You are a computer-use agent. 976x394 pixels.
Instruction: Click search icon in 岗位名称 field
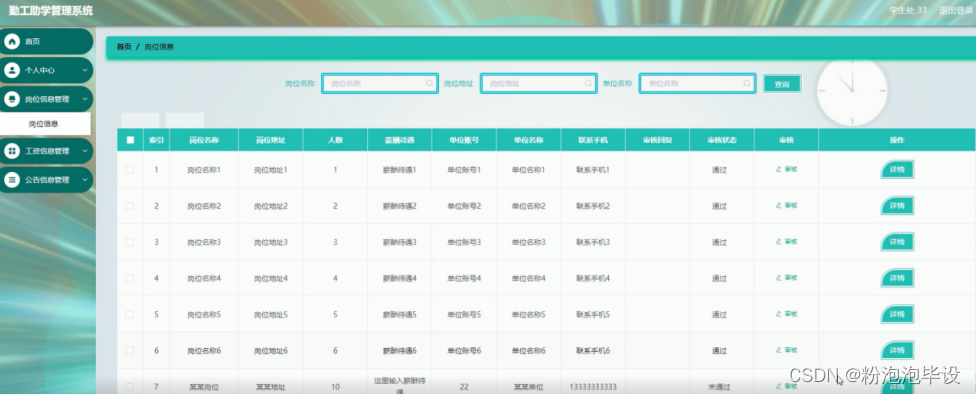(x=429, y=83)
